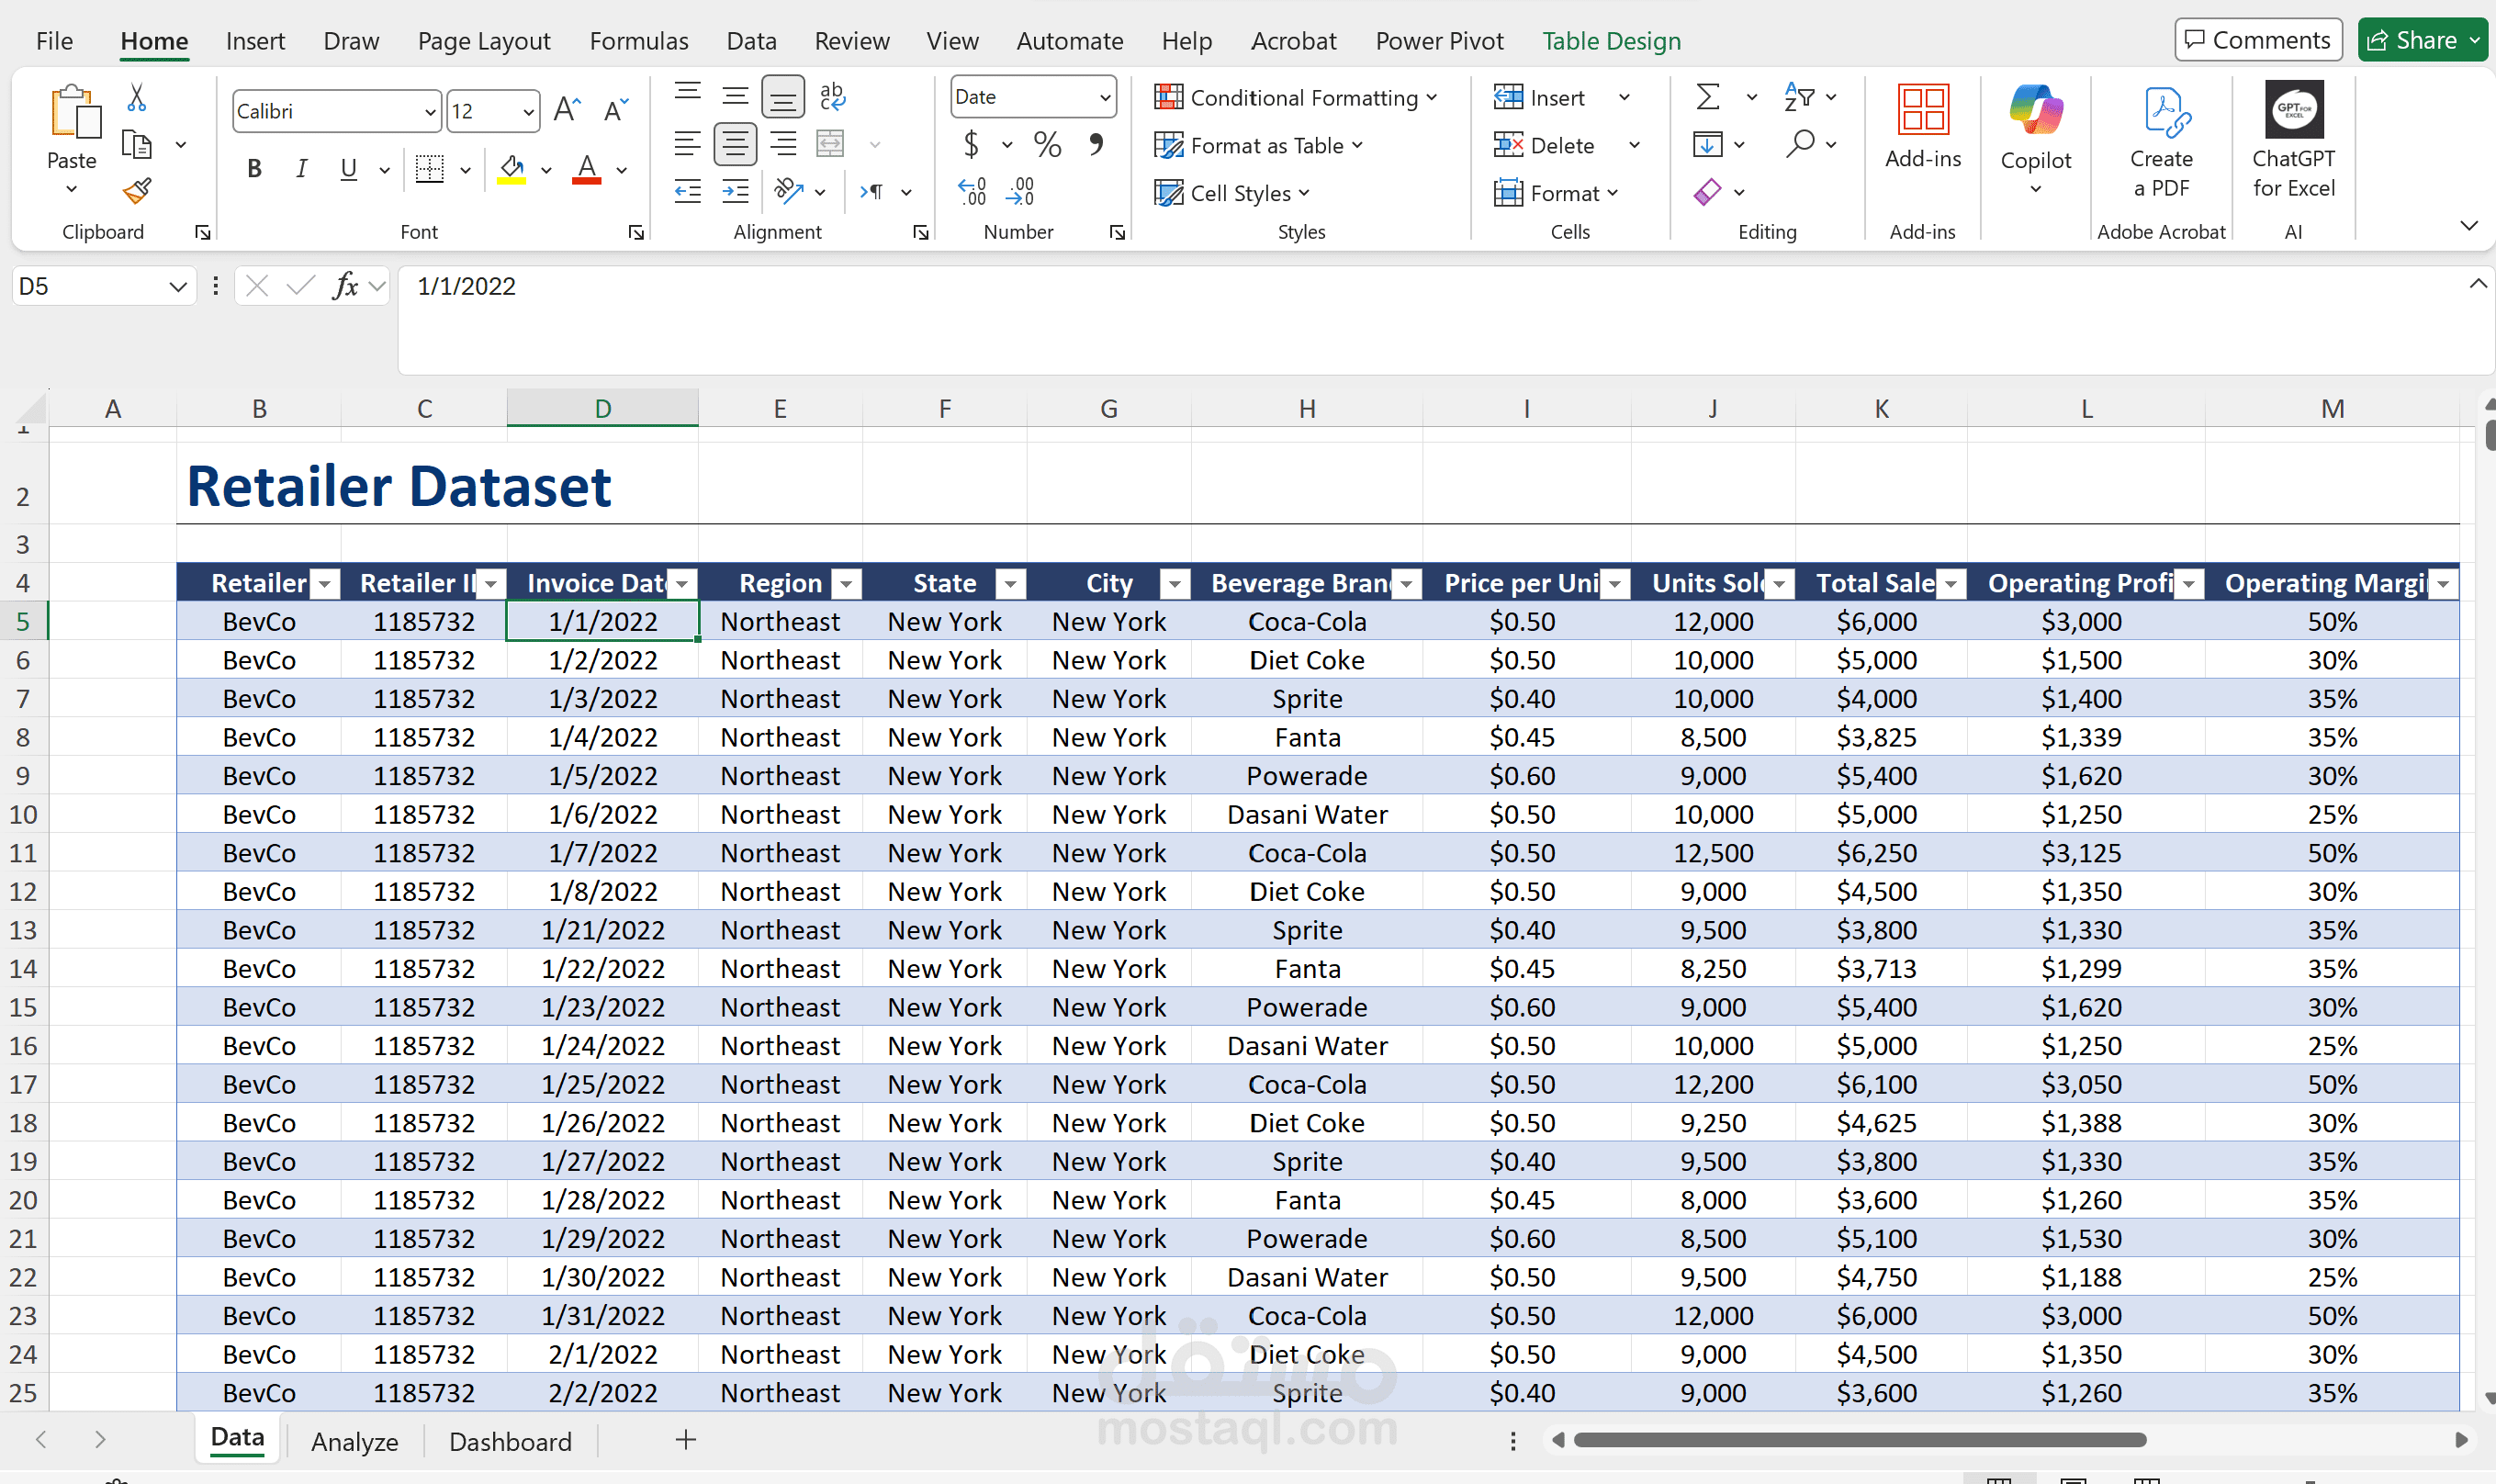The width and height of the screenshot is (2496, 1484).
Task: Click the Cut scissors icon
Action: 137,97
